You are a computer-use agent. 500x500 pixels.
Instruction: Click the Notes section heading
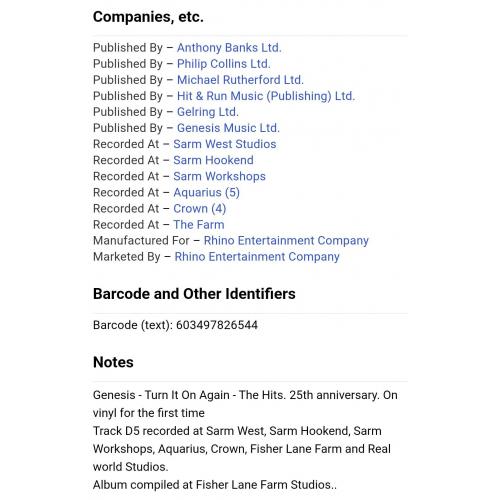tap(113, 362)
